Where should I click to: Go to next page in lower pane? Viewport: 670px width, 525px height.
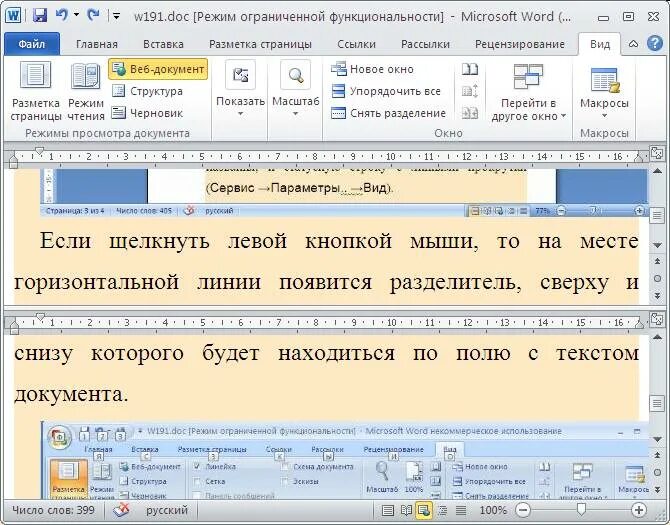click(657, 490)
